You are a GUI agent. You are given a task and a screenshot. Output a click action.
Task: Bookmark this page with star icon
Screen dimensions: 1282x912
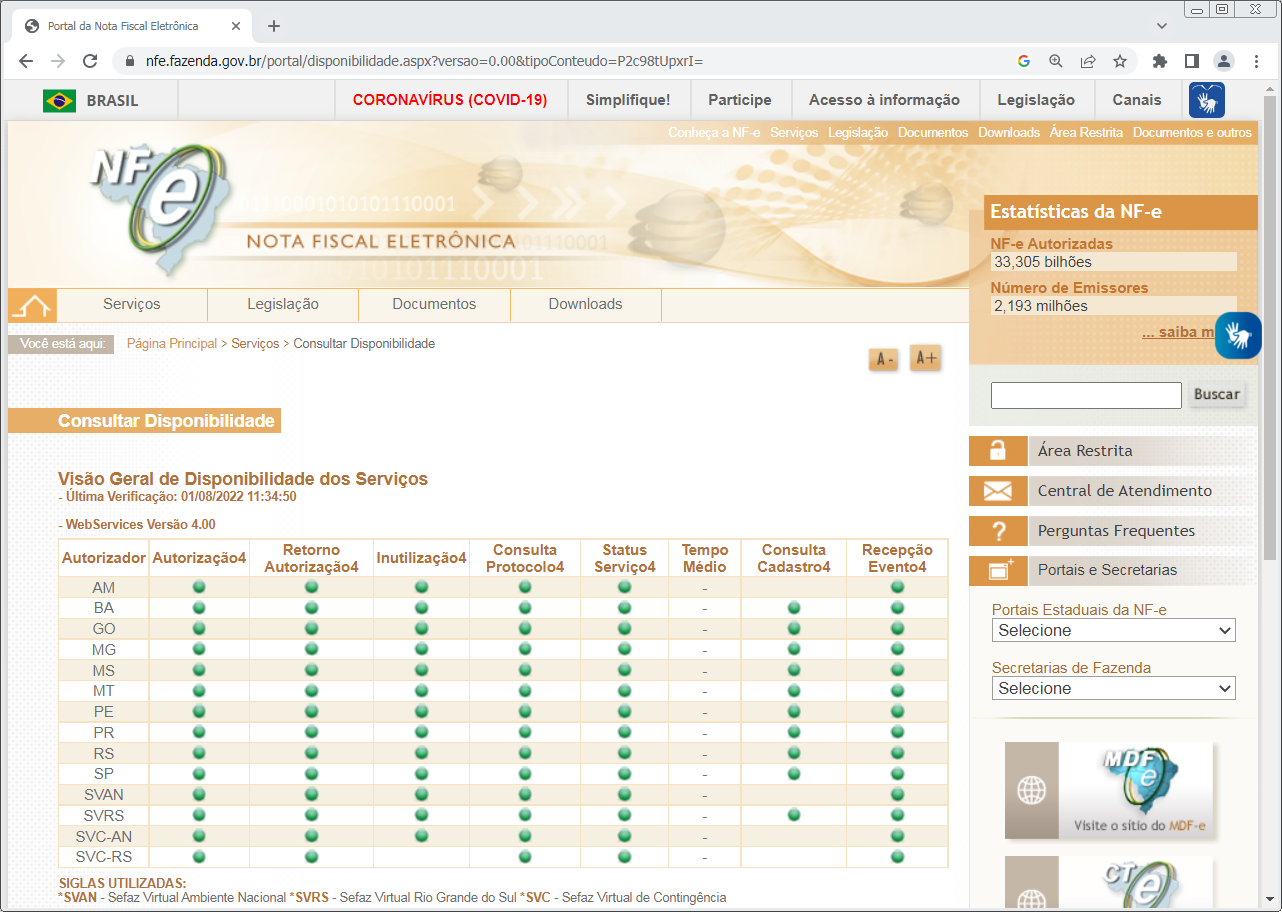(x=1120, y=61)
